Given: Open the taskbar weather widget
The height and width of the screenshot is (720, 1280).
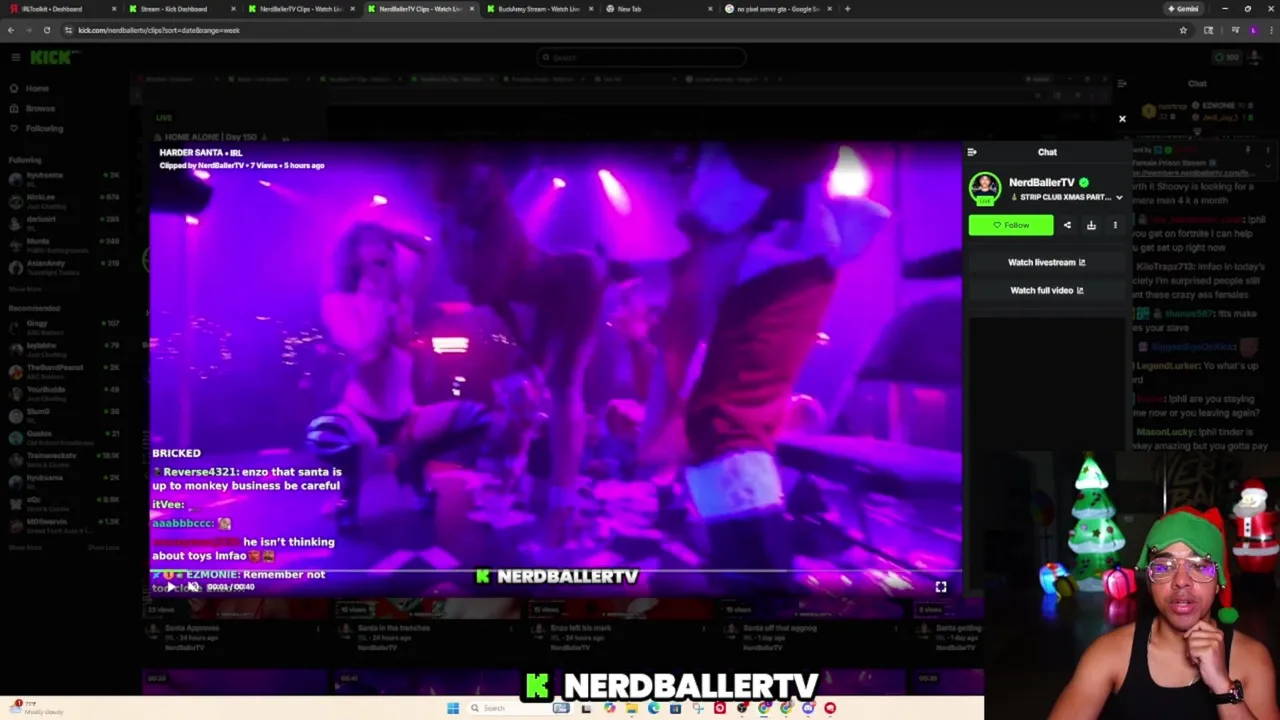Looking at the screenshot, I should pyautogui.click(x=38, y=708).
